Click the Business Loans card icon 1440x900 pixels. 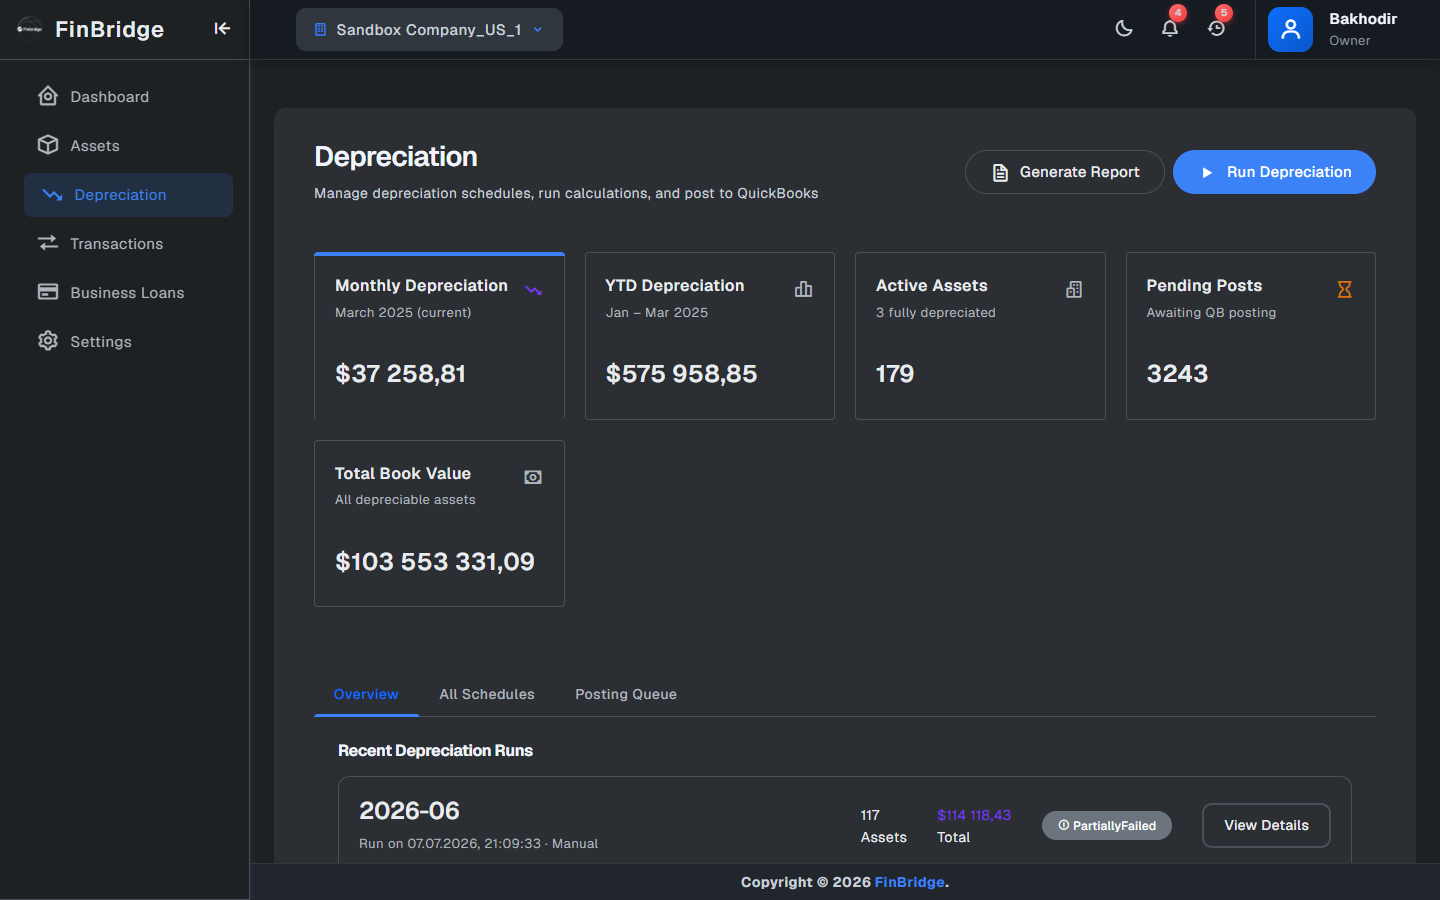pos(48,292)
